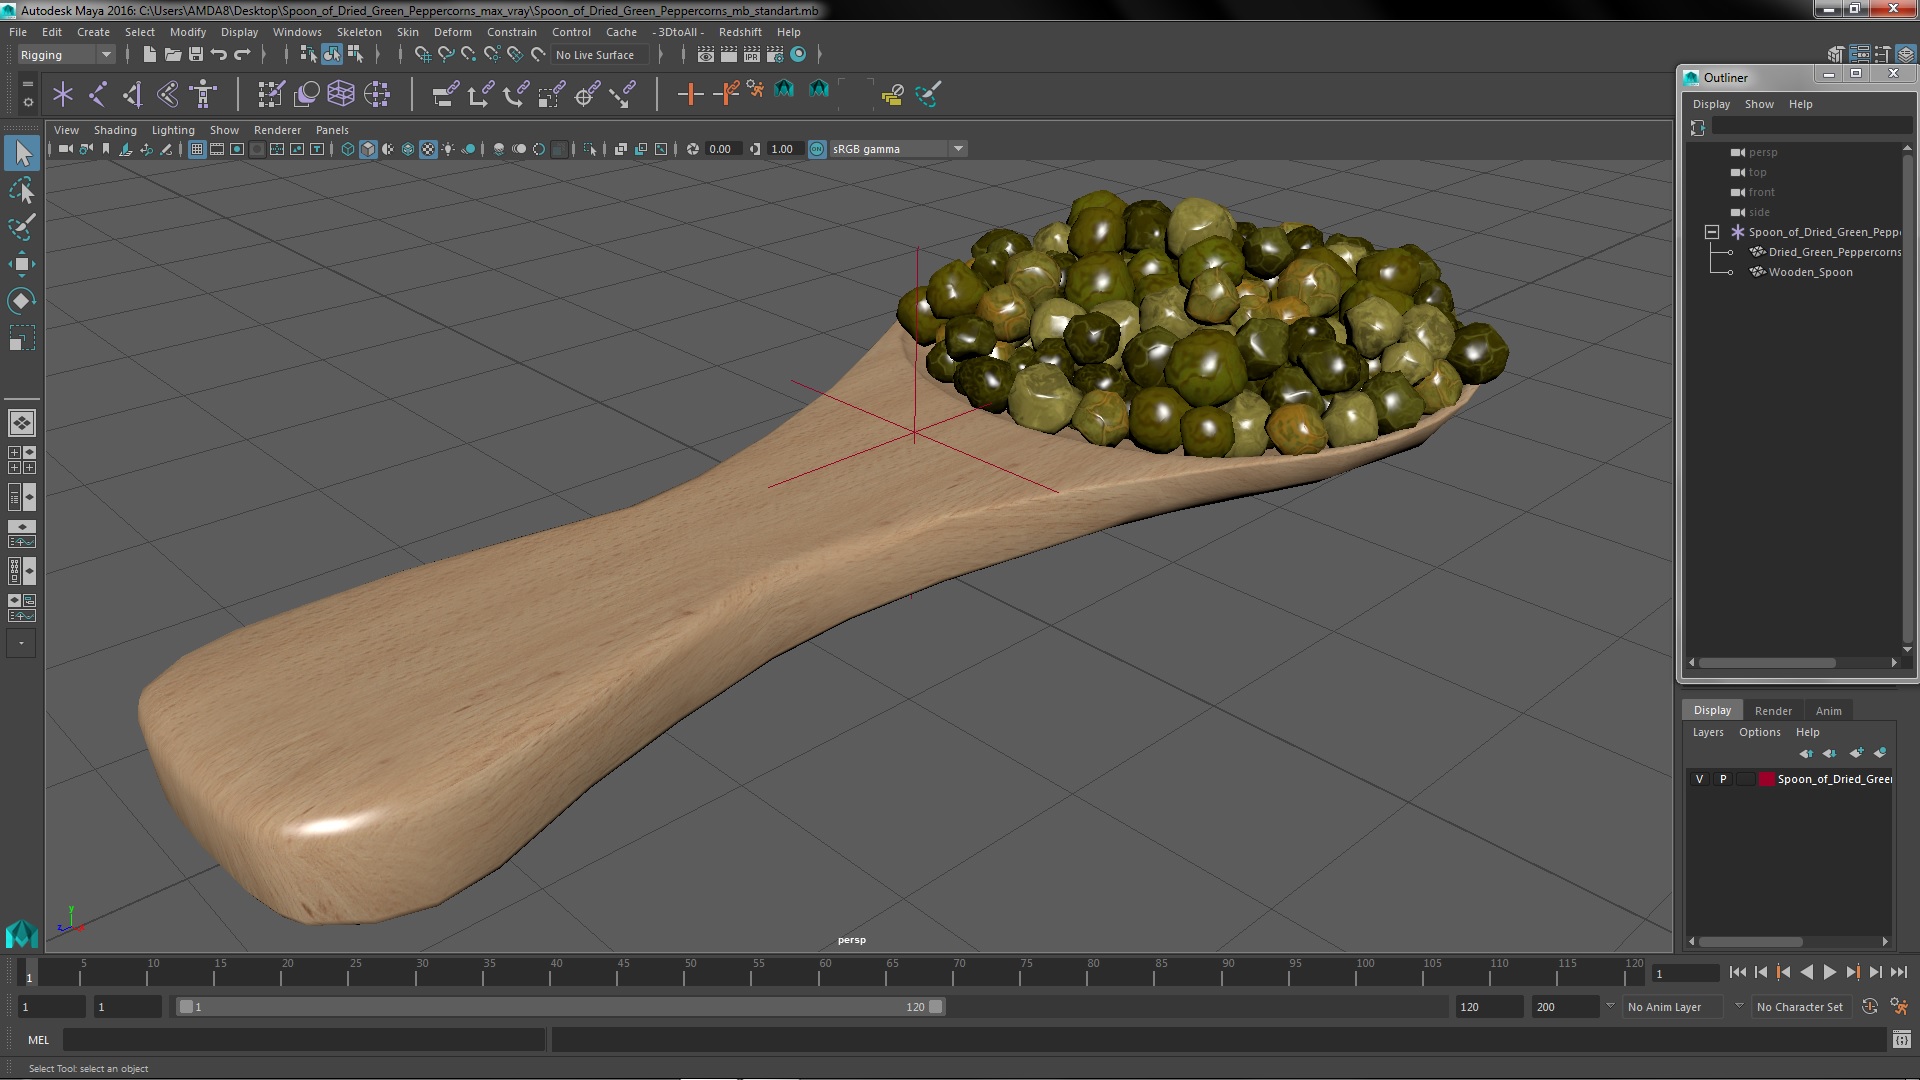
Task: Click the Cluster deformer shelf icon
Action: 376,95
